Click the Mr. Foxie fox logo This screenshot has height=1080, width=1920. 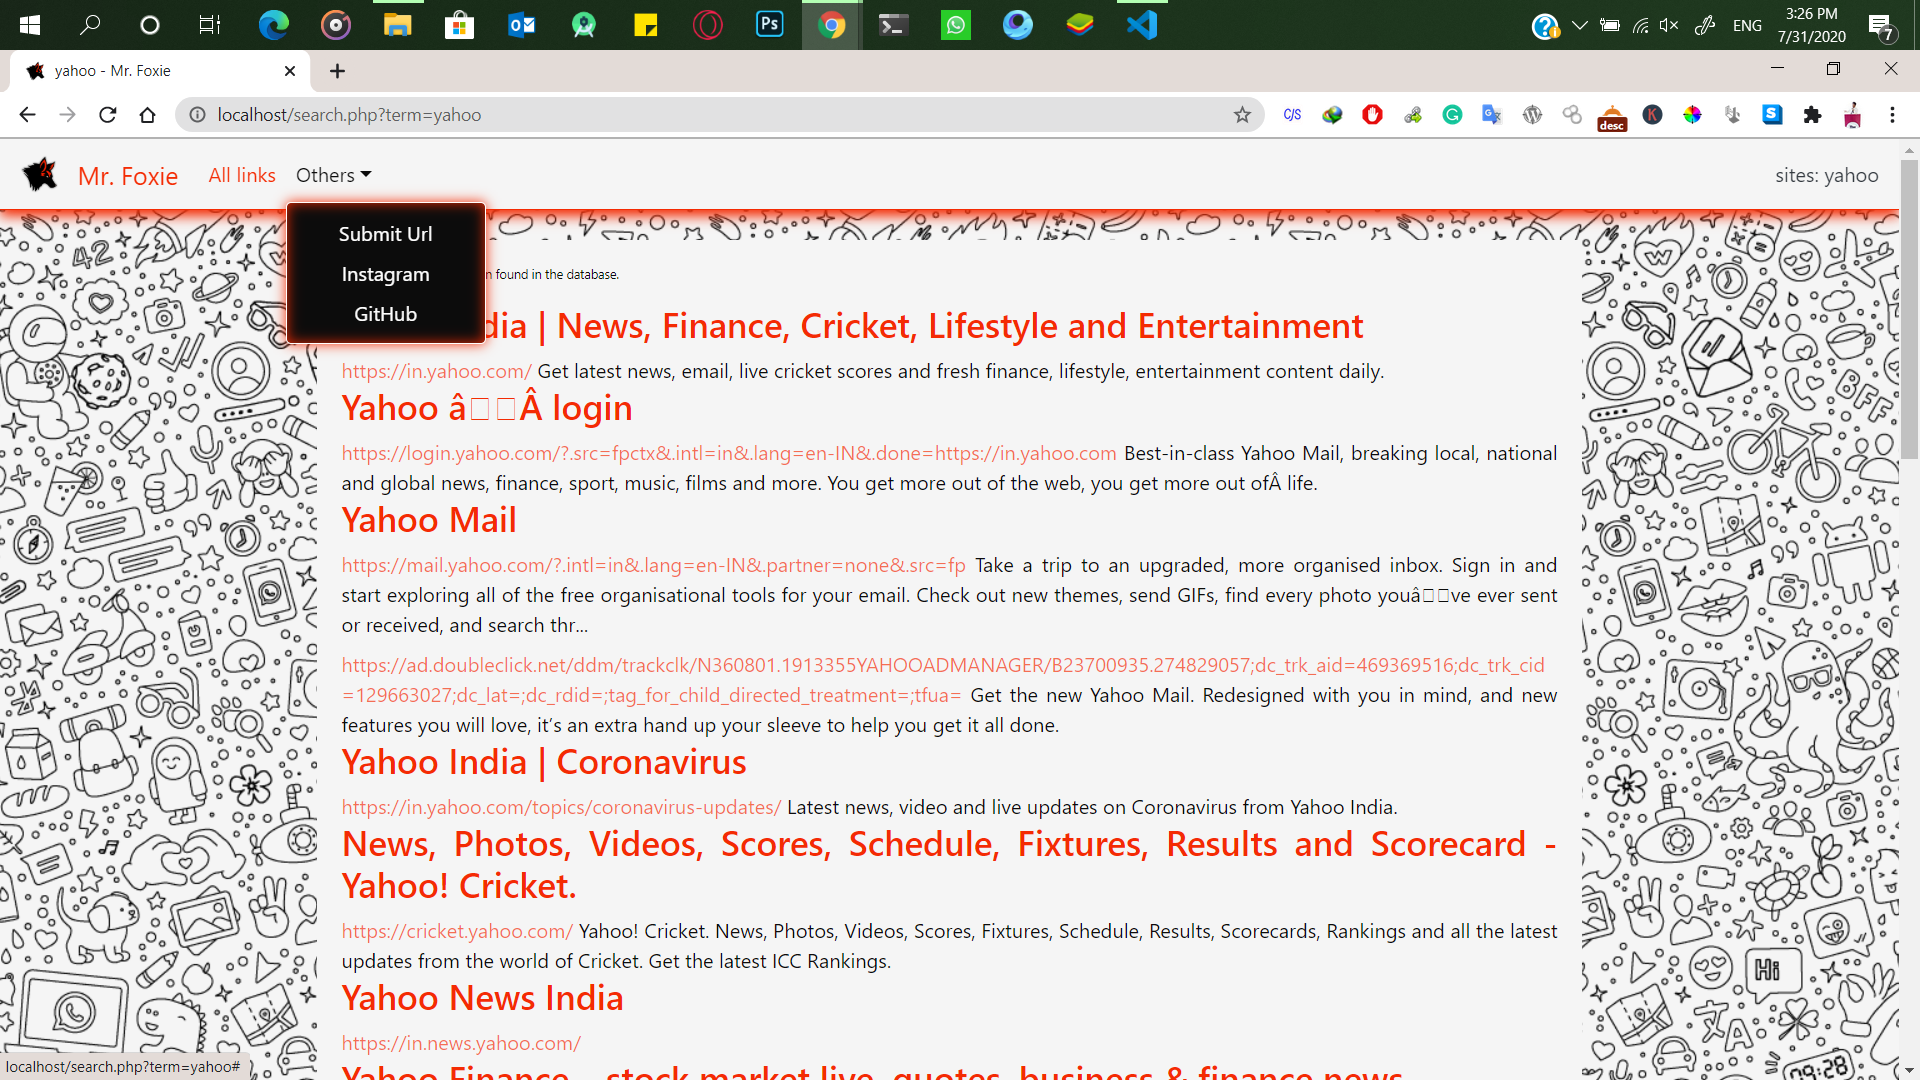pos(41,175)
